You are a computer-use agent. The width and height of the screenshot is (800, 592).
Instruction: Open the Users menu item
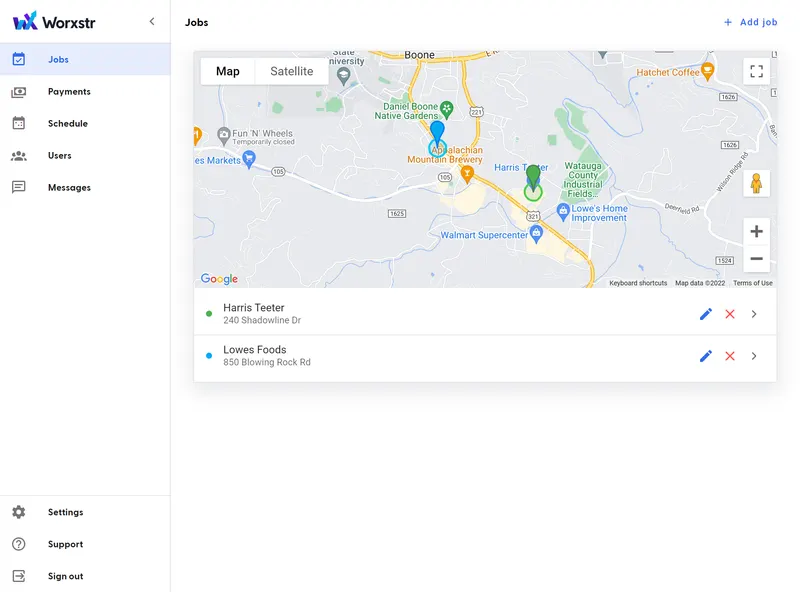click(x=85, y=156)
